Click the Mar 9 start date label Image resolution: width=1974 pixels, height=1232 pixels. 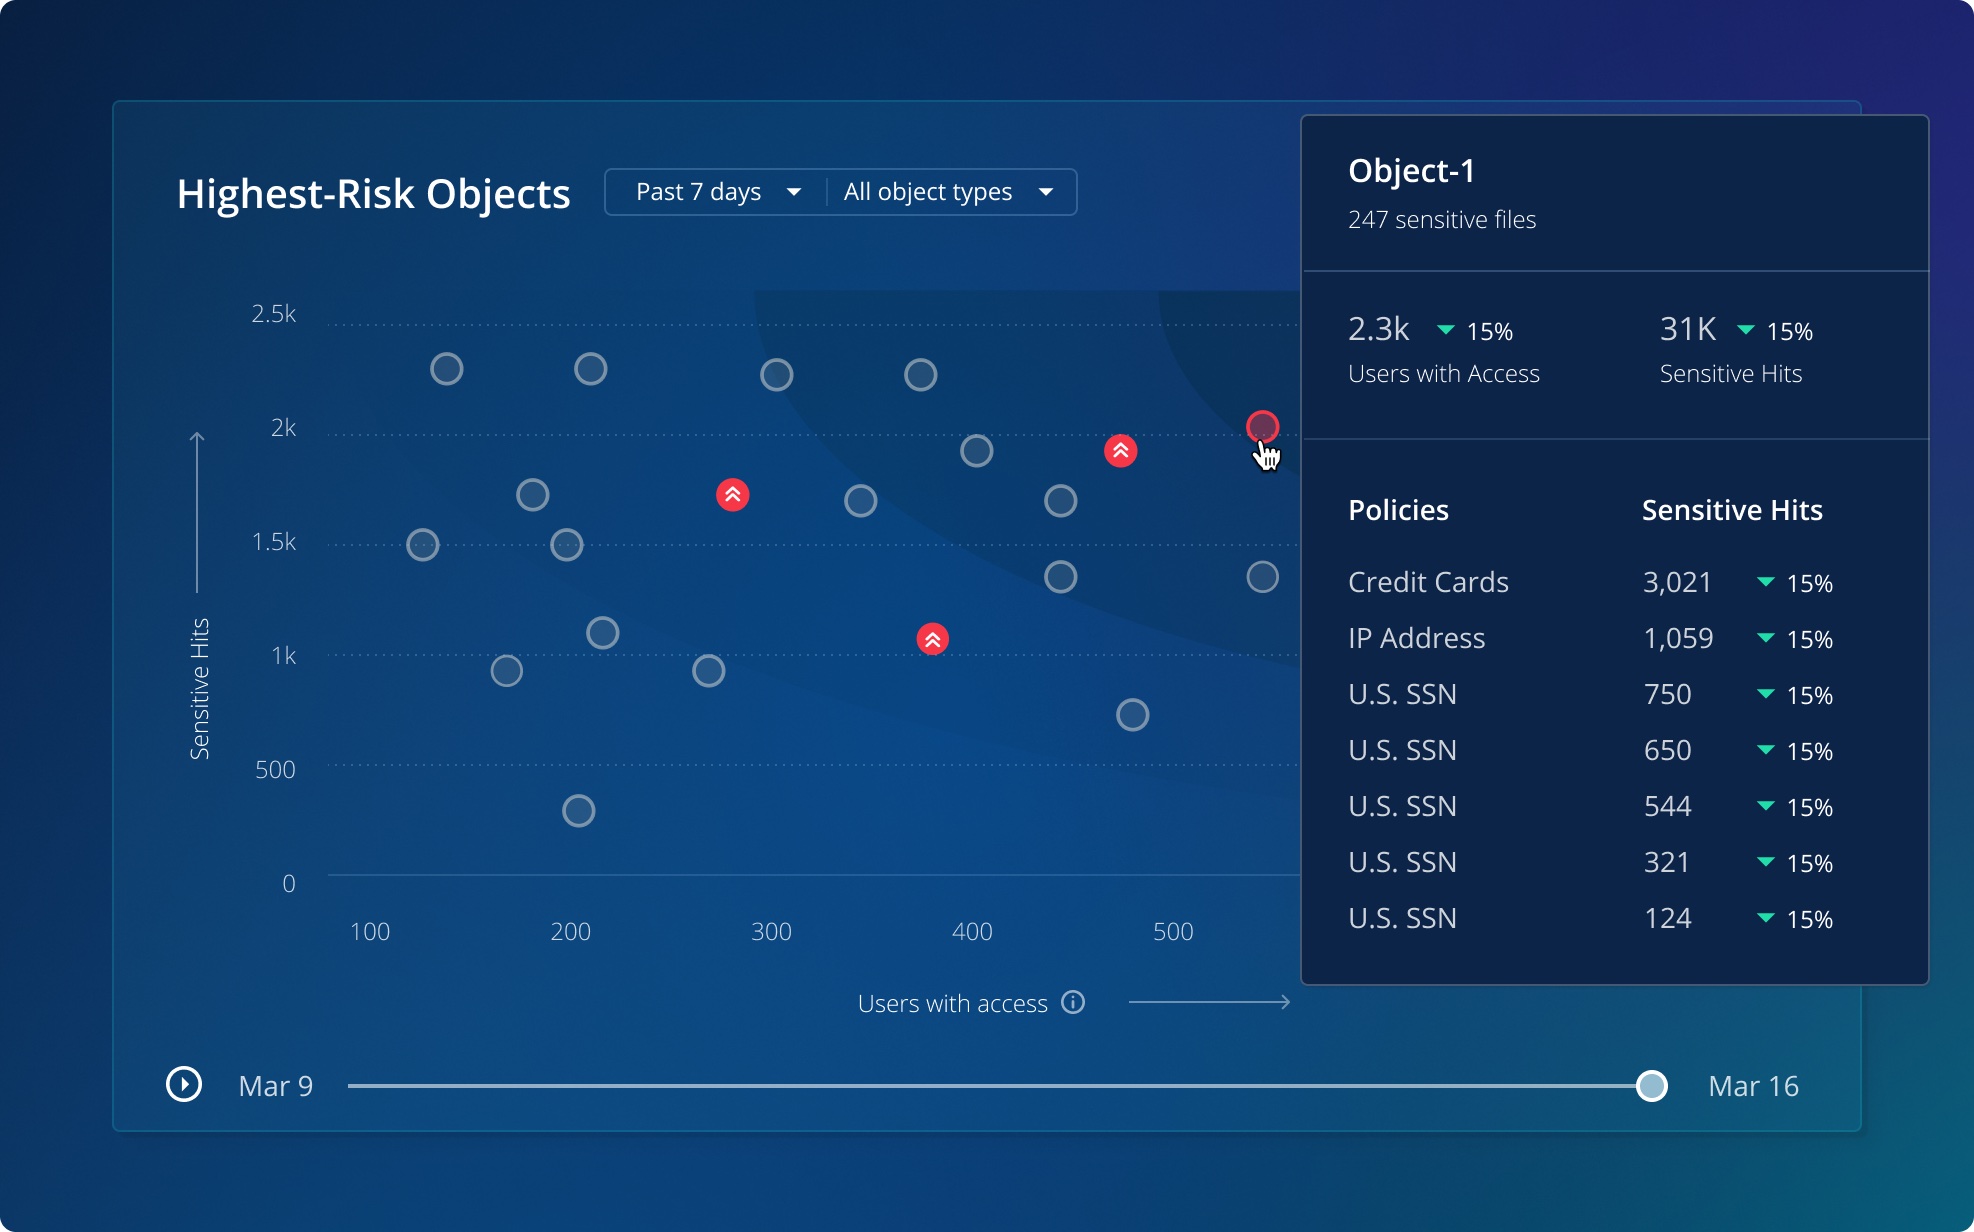[276, 1086]
